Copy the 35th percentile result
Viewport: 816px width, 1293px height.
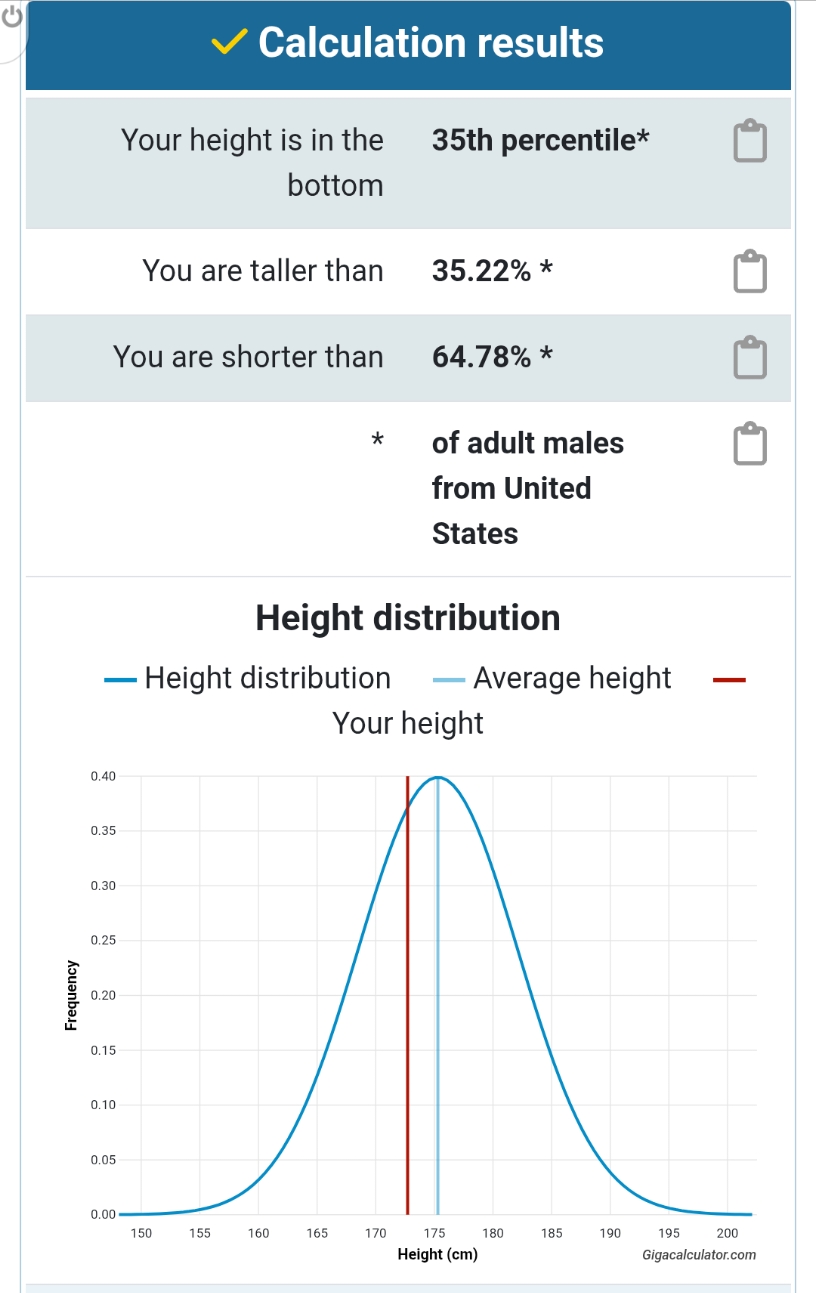750,142
